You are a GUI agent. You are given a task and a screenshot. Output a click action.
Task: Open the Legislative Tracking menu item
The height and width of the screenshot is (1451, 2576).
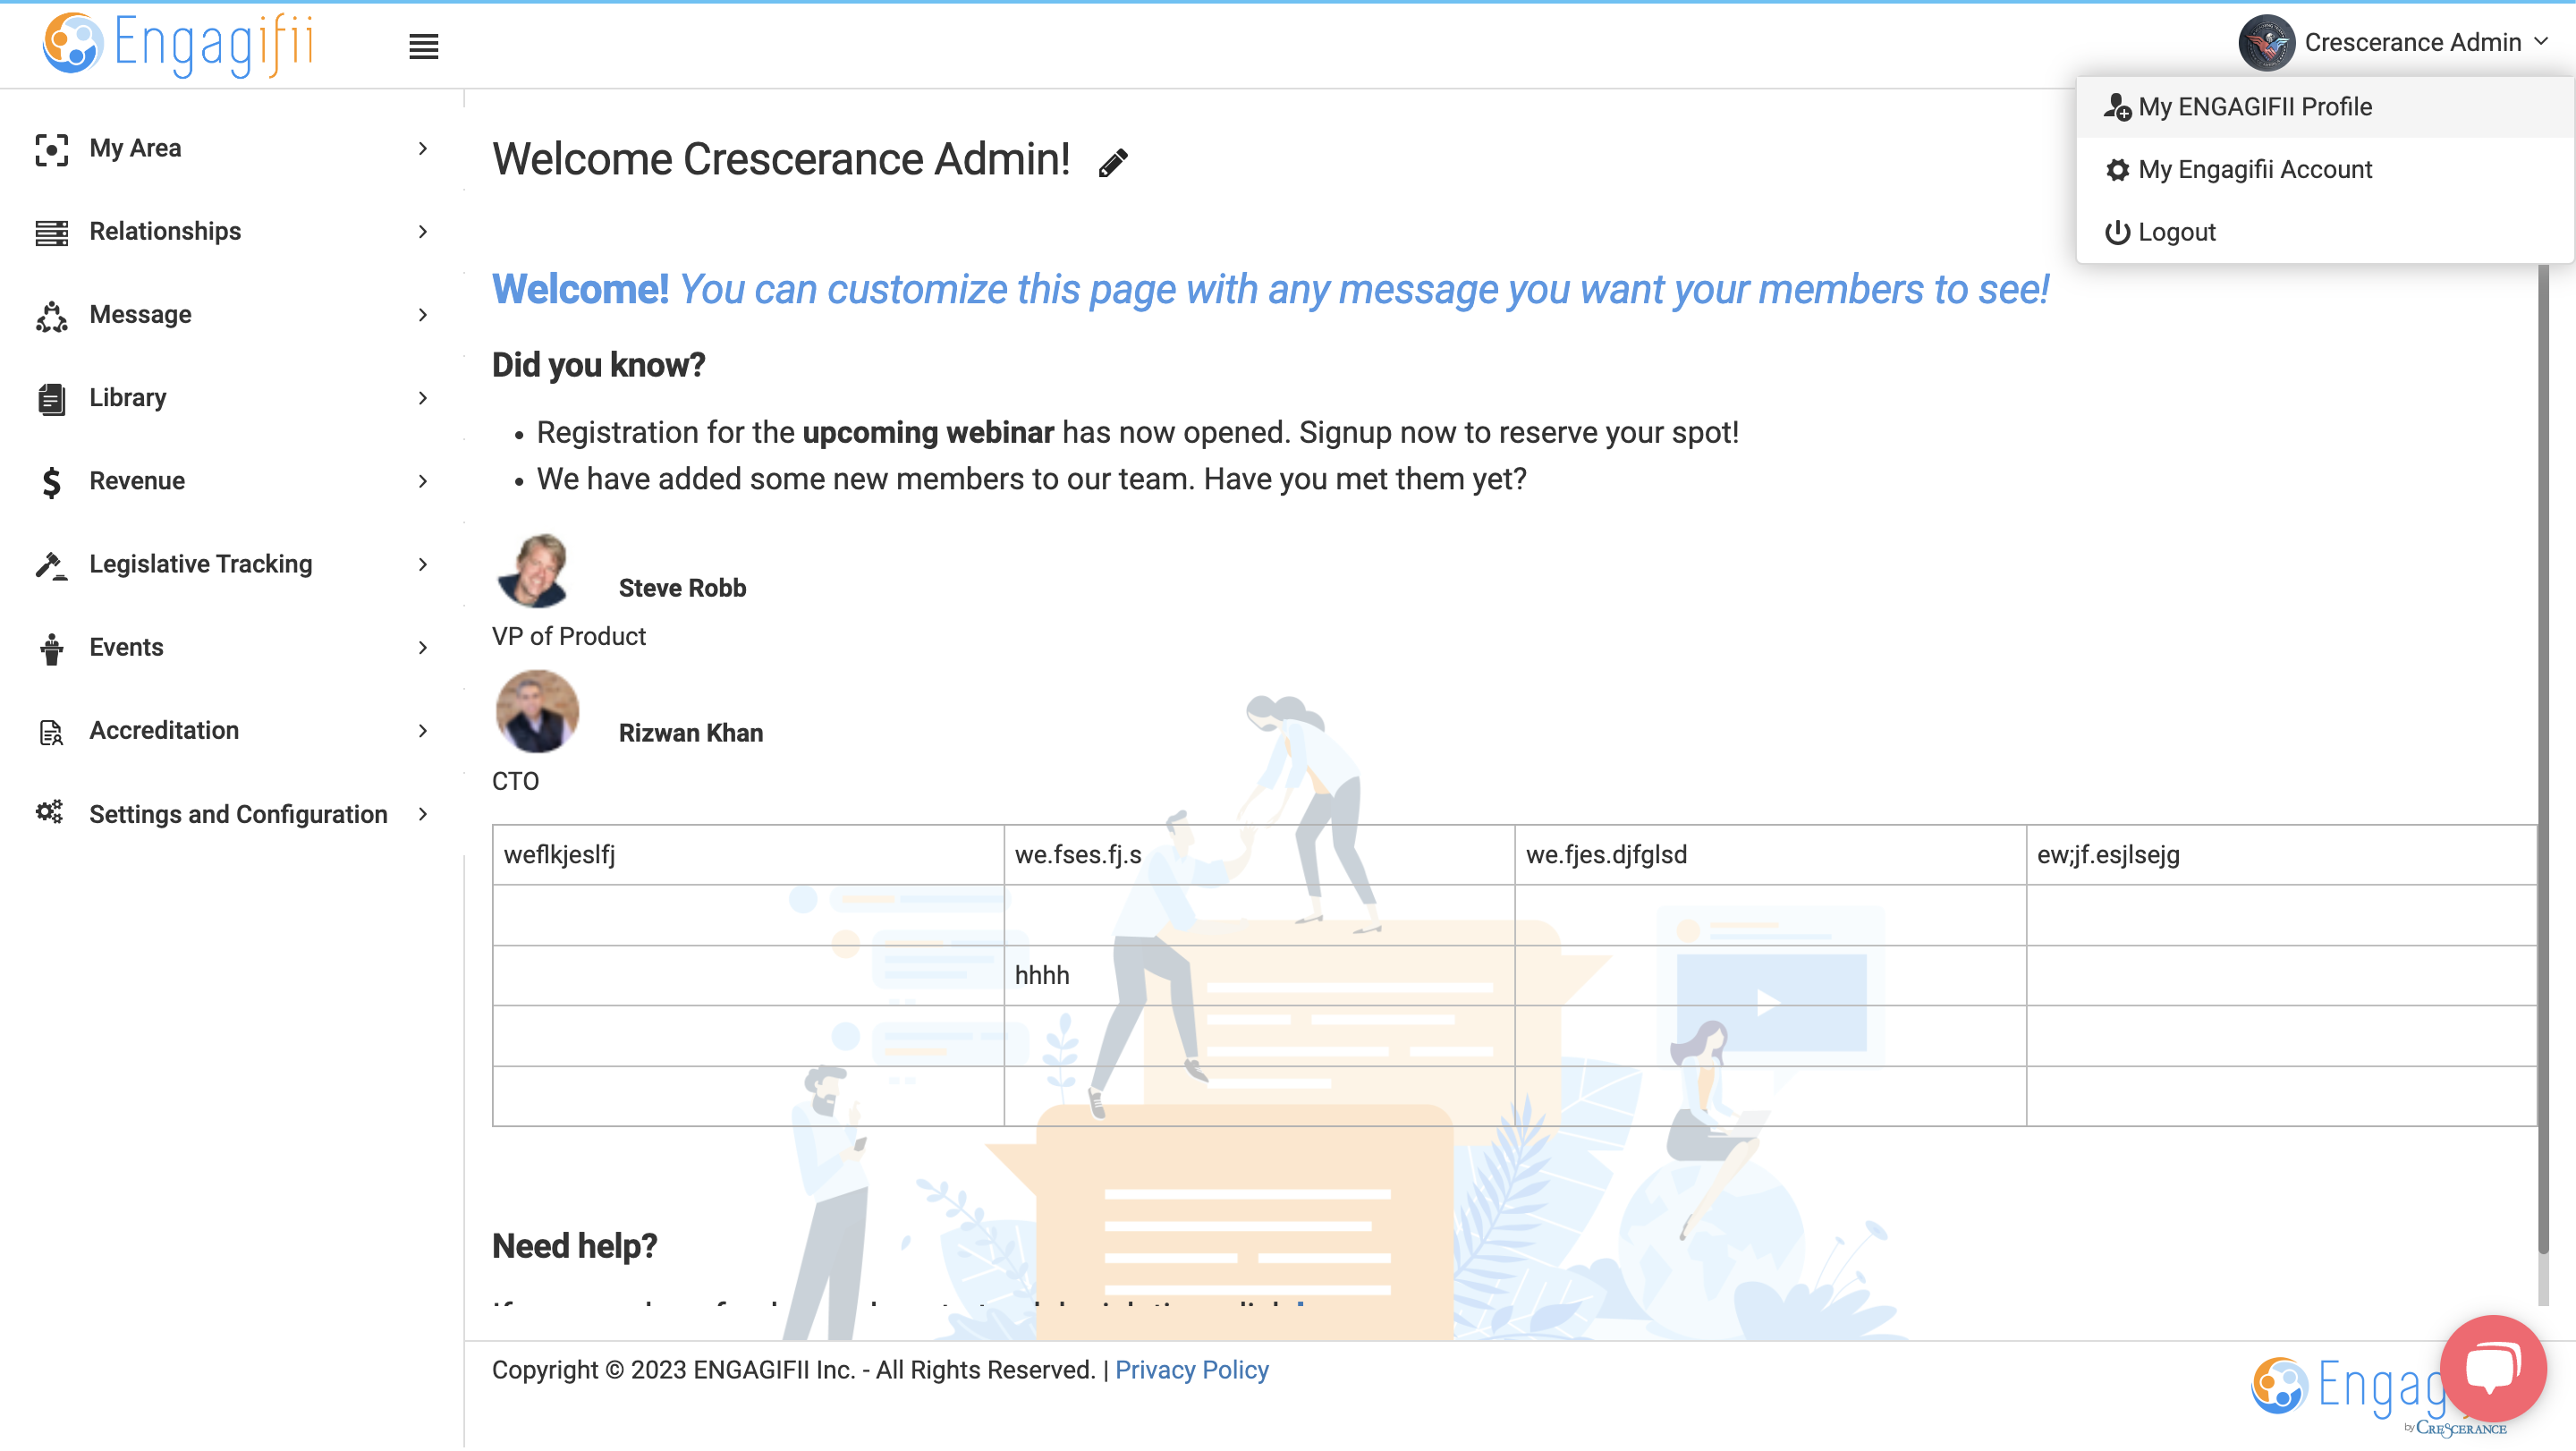pos(232,565)
